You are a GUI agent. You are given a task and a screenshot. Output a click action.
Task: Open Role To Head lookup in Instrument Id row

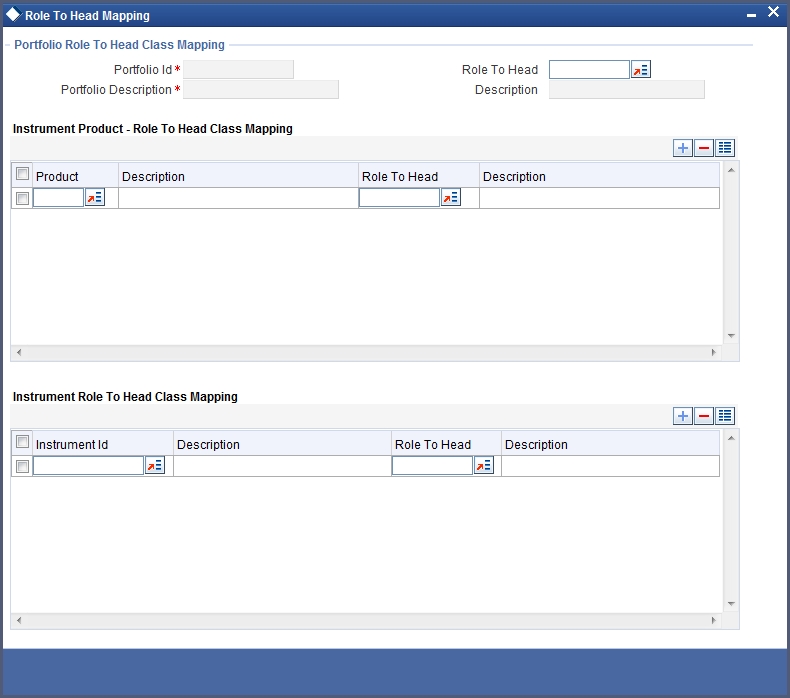484,466
